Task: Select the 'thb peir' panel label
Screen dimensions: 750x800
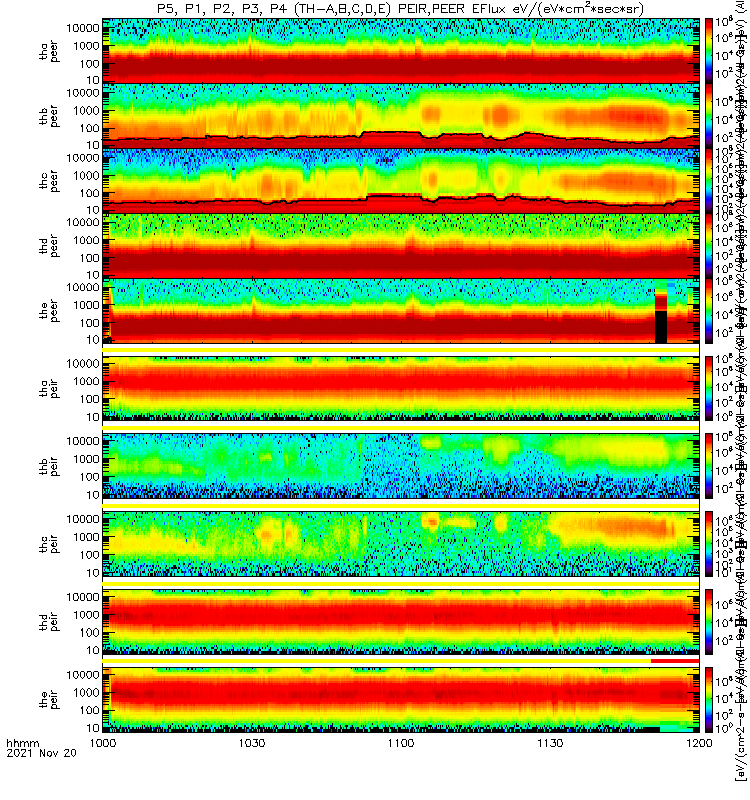Action: coord(49,466)
